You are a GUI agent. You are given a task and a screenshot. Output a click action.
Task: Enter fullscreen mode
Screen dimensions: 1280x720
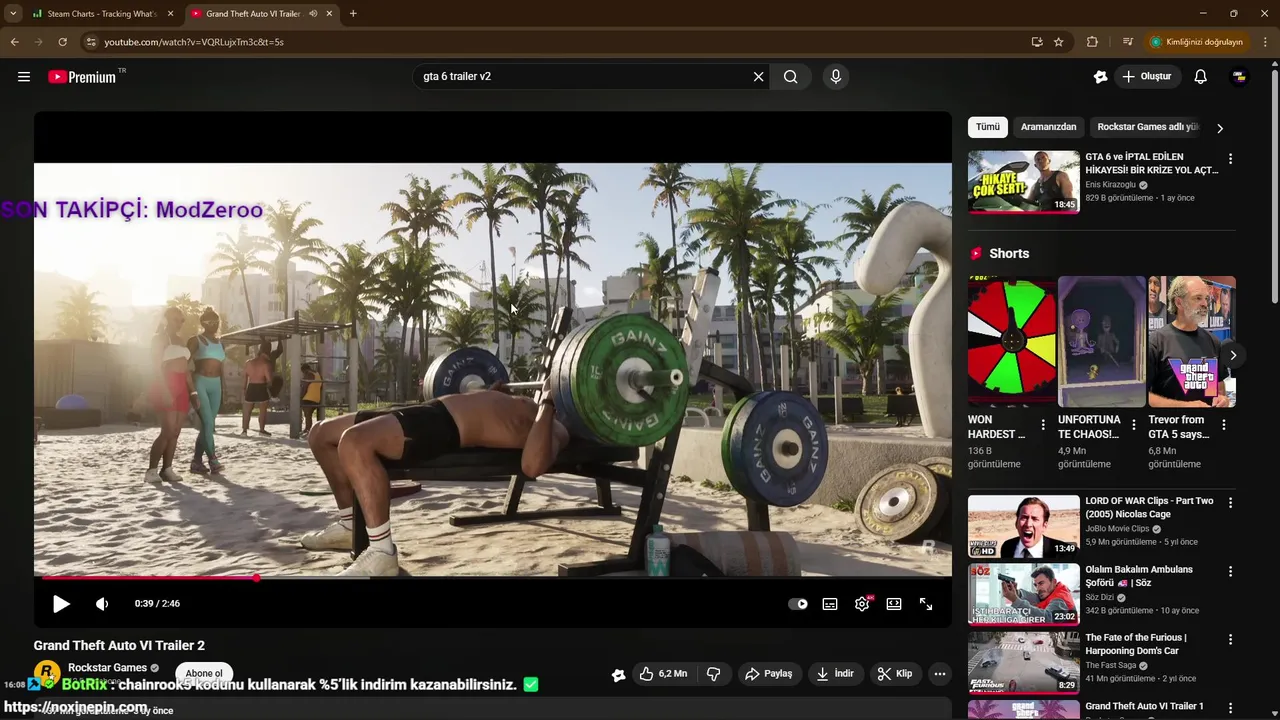point(926,604)
